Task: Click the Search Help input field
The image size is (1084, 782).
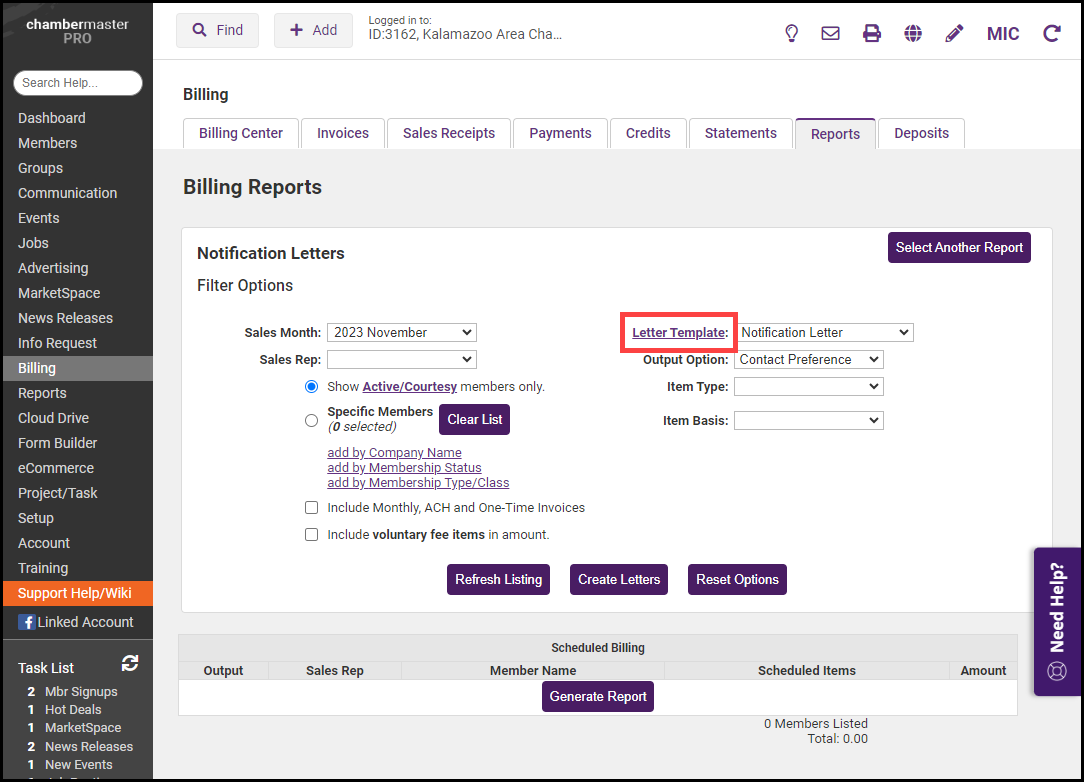Action: 78,83
